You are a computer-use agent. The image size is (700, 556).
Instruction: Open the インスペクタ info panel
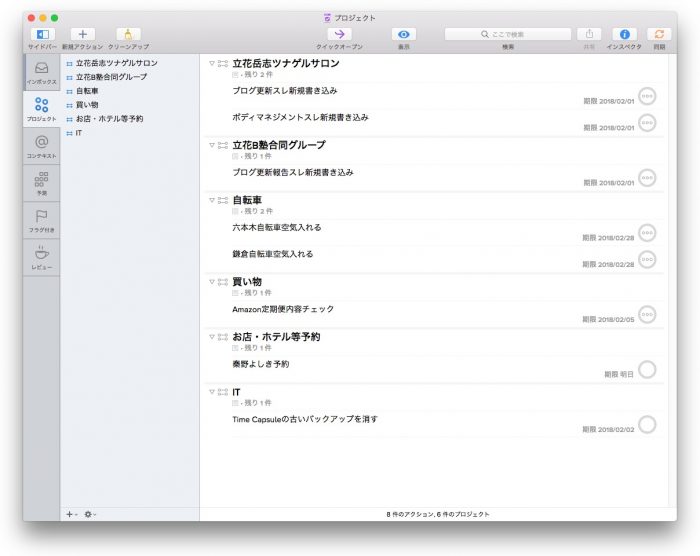(x=624, y=34)
